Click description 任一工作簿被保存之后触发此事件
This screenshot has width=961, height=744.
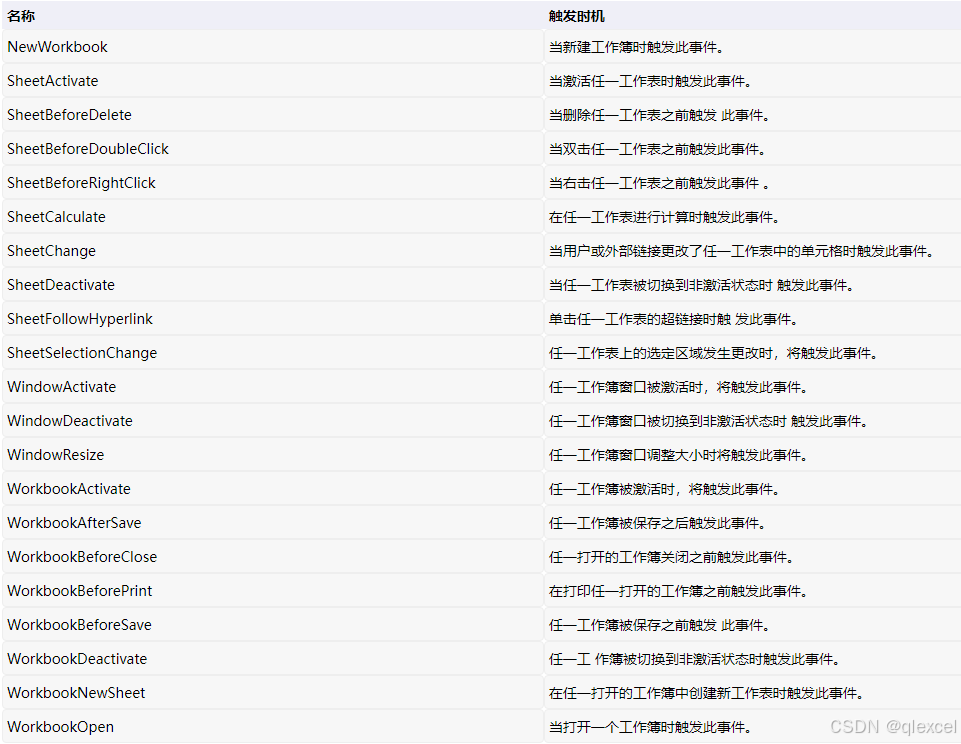[x=657, y=523]
